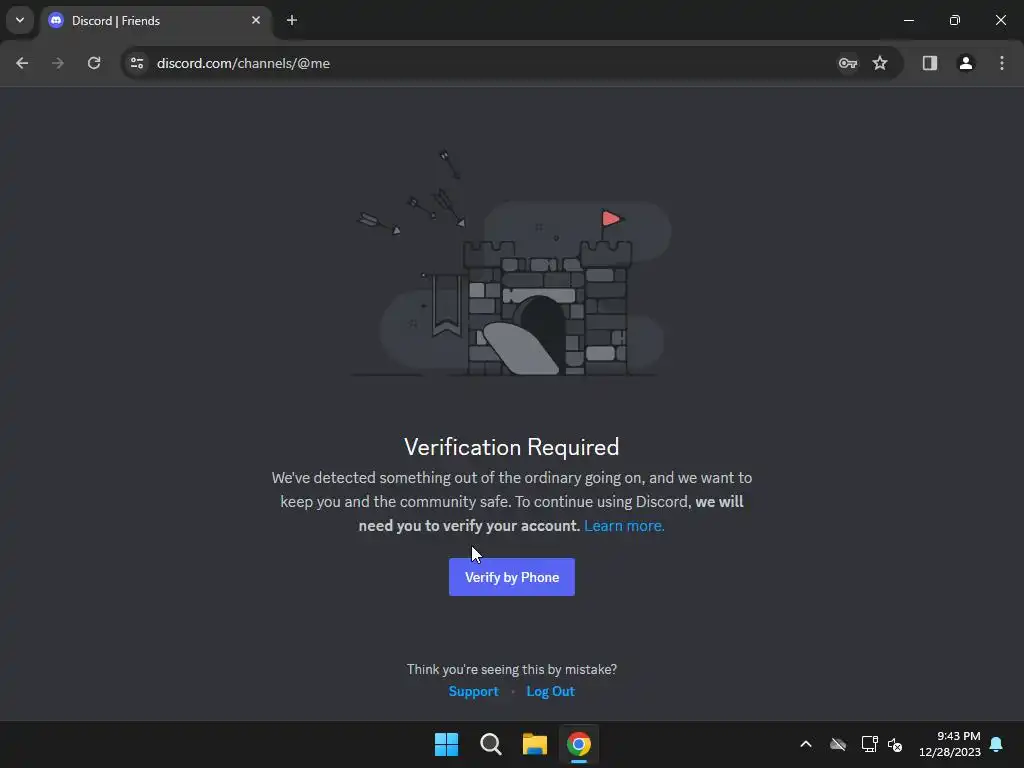View site information icon in address bar
Image resolution: width=1024 pixels, height=768 pixels.
tap(137, 63)
